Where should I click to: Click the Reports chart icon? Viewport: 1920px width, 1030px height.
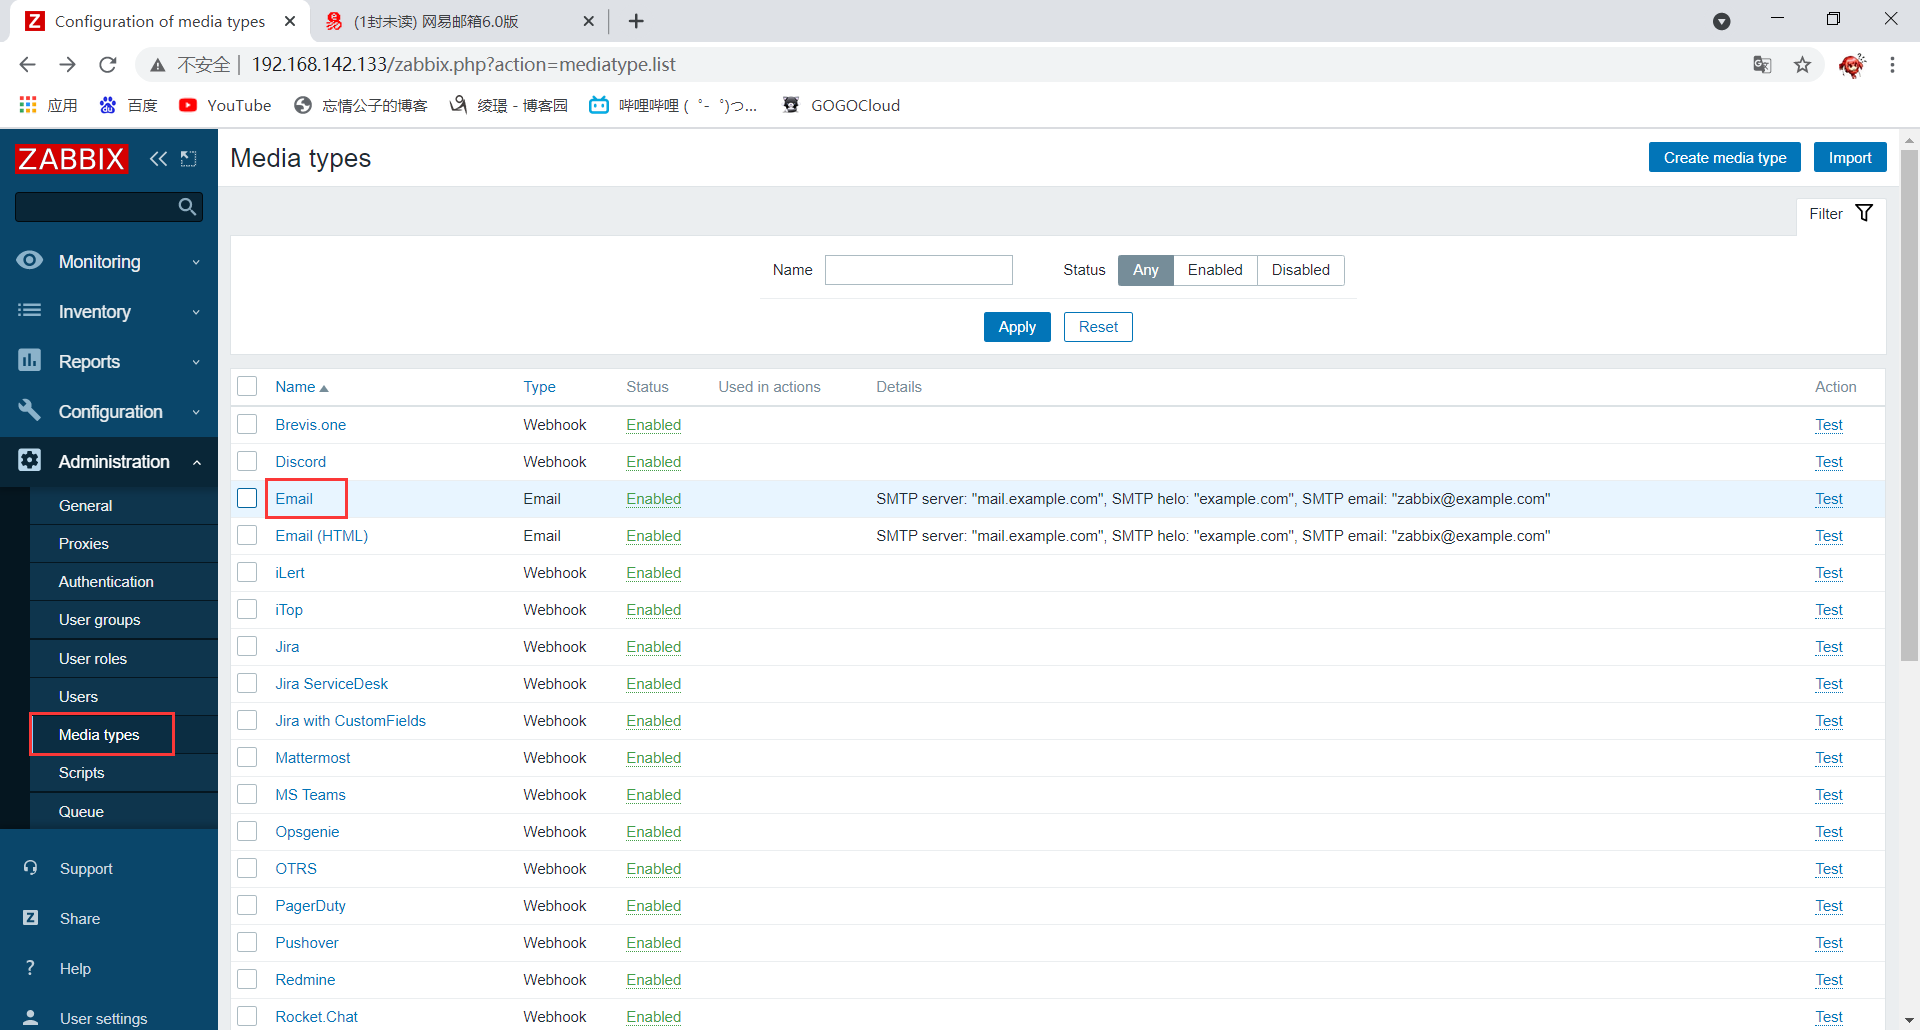pos(30,361)
